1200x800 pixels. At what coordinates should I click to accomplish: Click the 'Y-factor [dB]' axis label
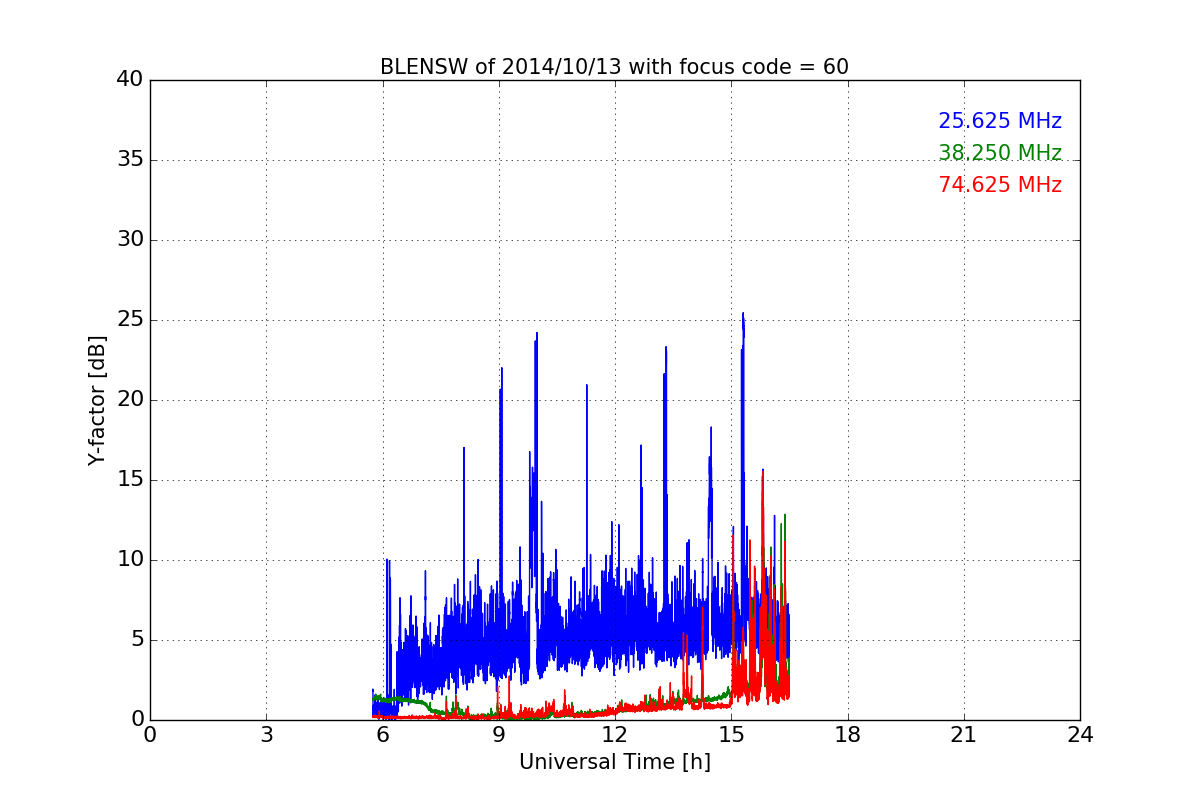(x=97, y=400)
